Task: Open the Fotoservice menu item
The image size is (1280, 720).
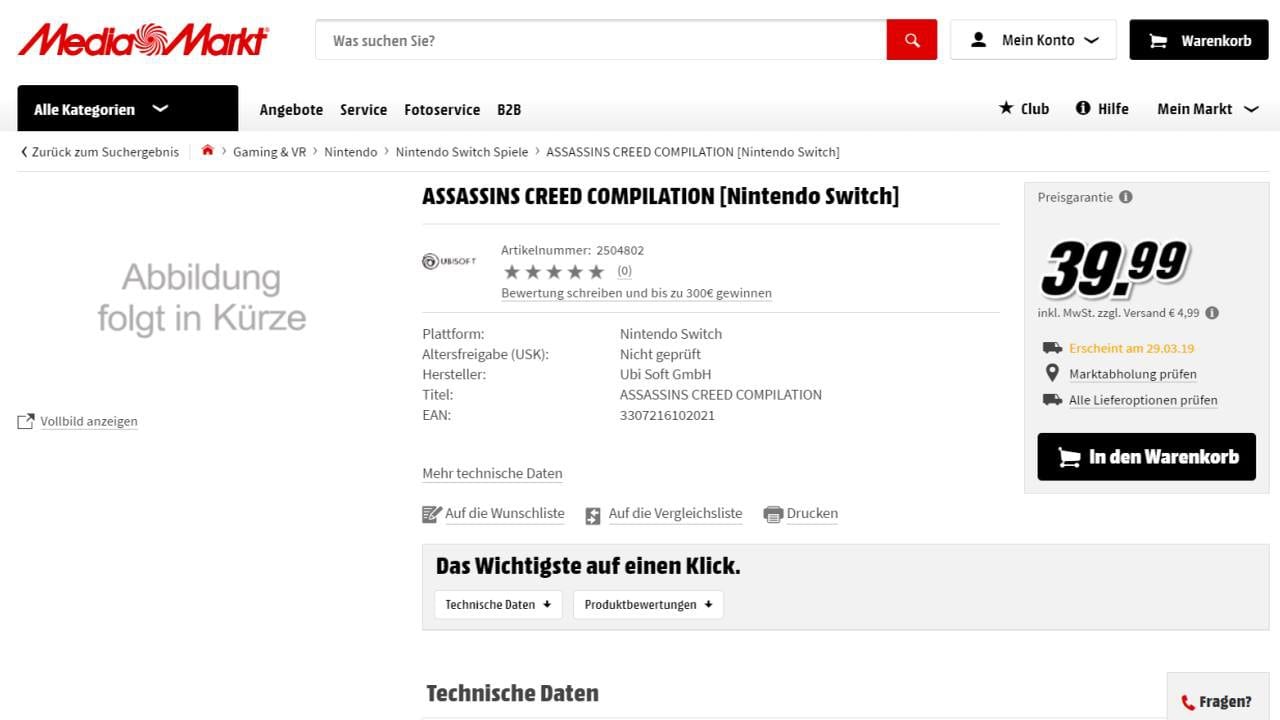Action: pyautogui.click(x=442, y=110)
